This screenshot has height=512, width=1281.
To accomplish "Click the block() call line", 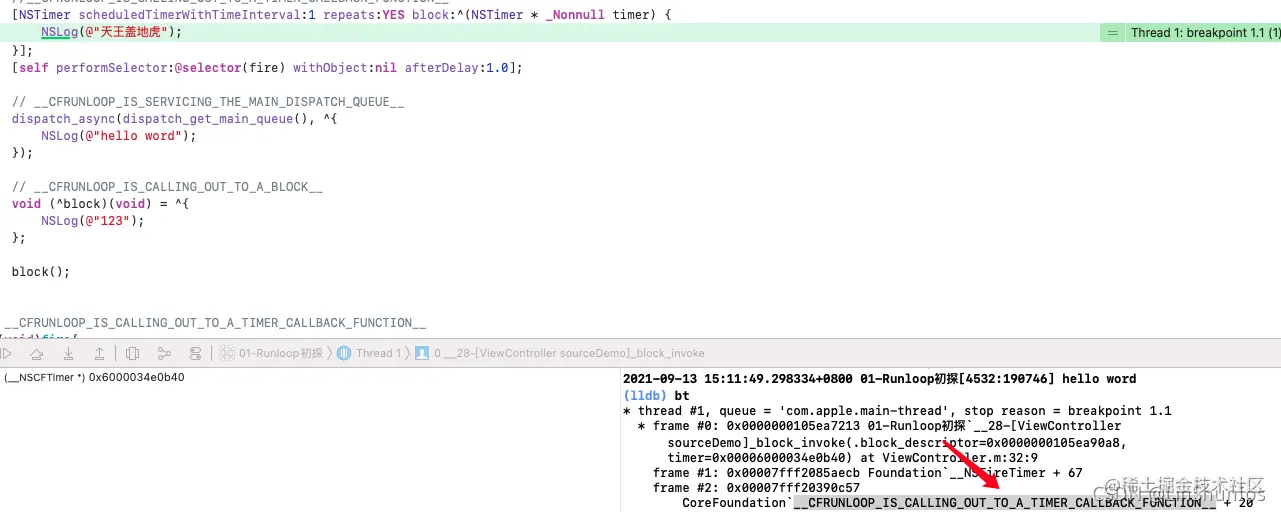I will [41, 272].
